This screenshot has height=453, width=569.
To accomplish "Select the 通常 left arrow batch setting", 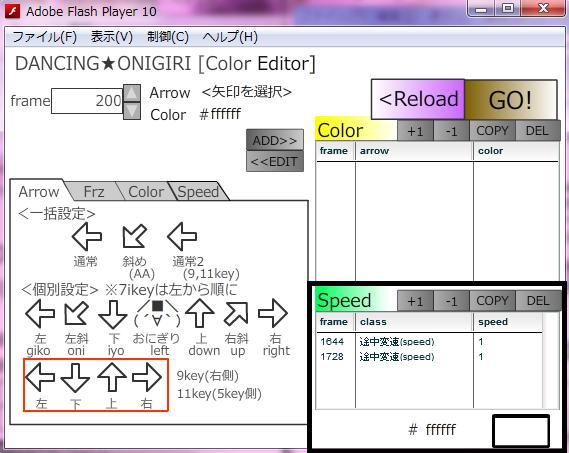I will point(87,236).
